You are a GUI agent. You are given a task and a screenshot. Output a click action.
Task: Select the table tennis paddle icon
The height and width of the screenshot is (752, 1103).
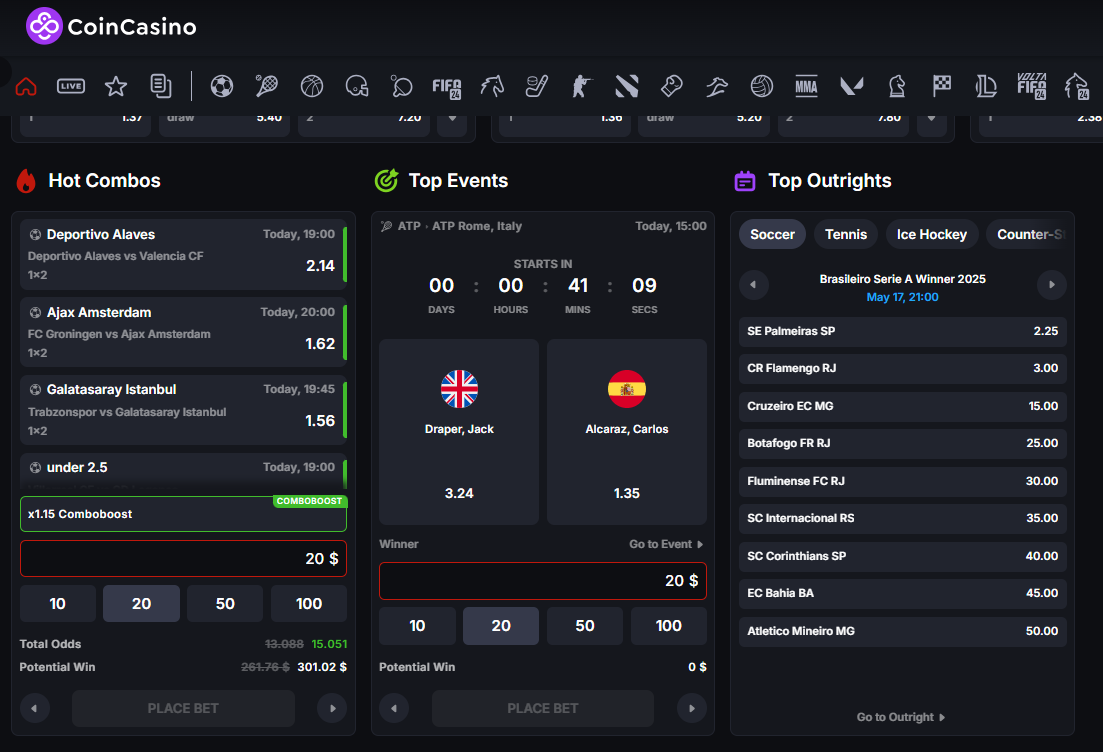point(402,87)
